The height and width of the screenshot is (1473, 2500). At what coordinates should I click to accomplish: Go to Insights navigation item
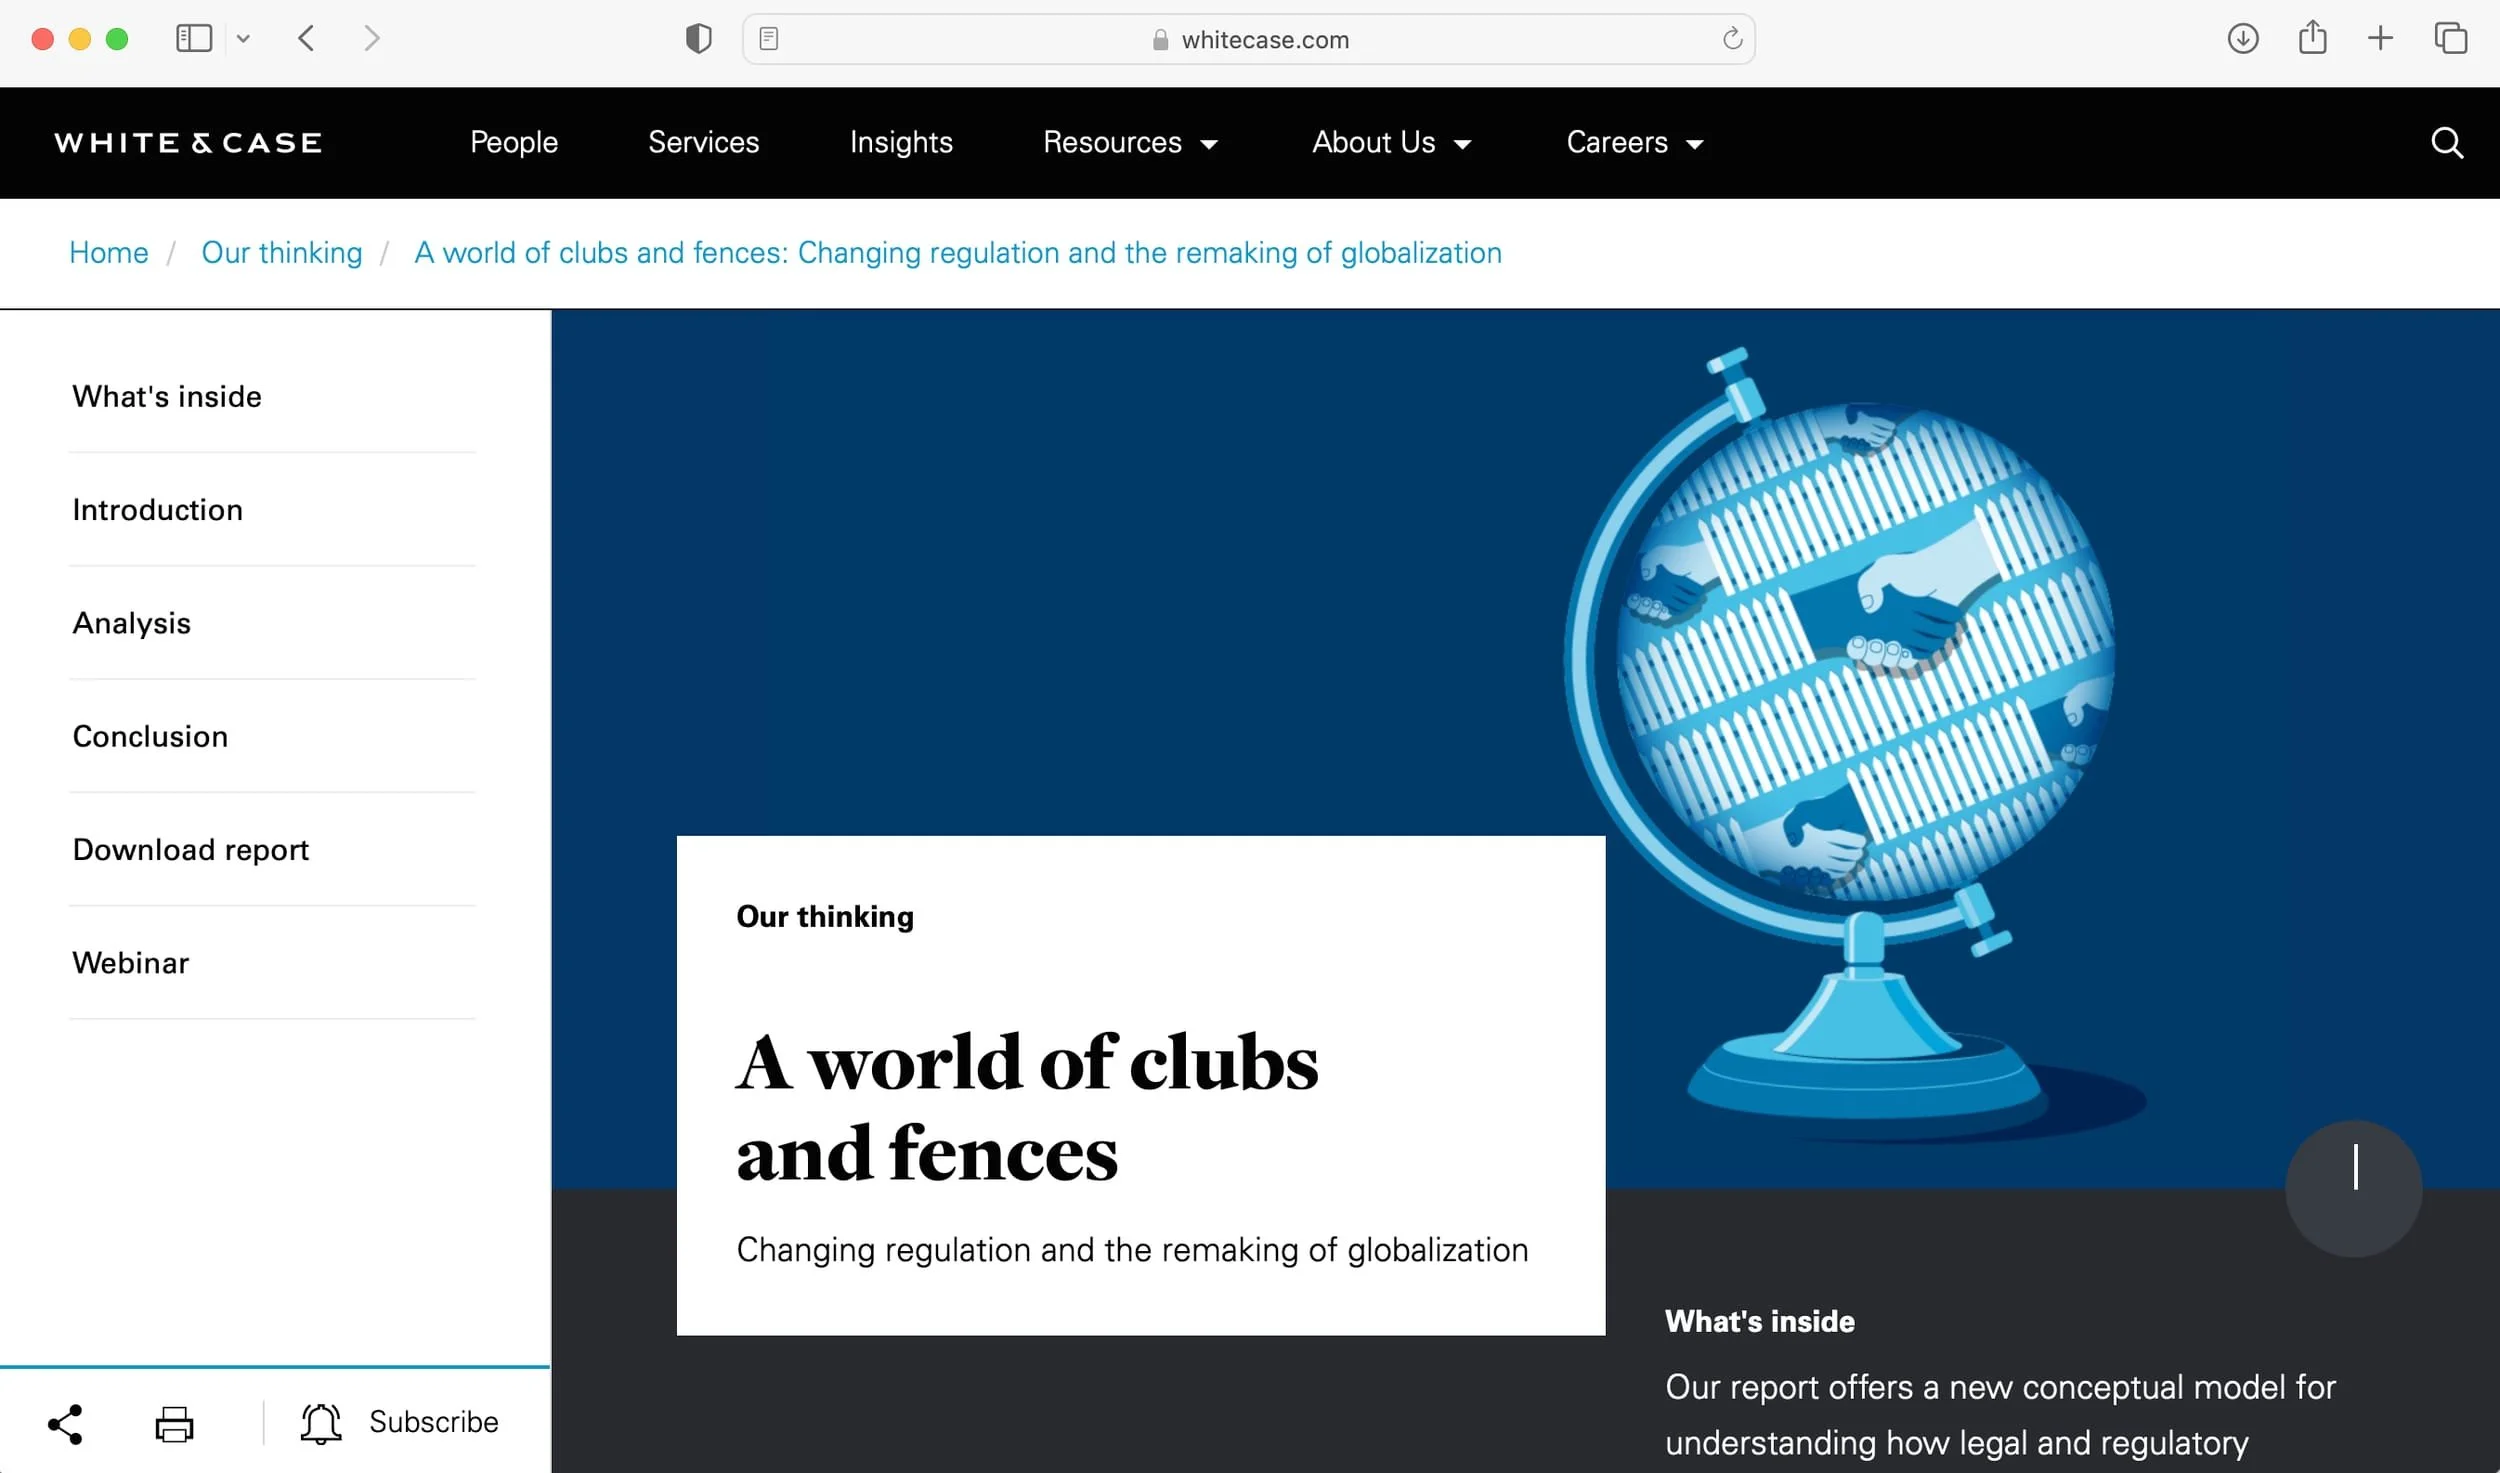(x=901, y=143)
